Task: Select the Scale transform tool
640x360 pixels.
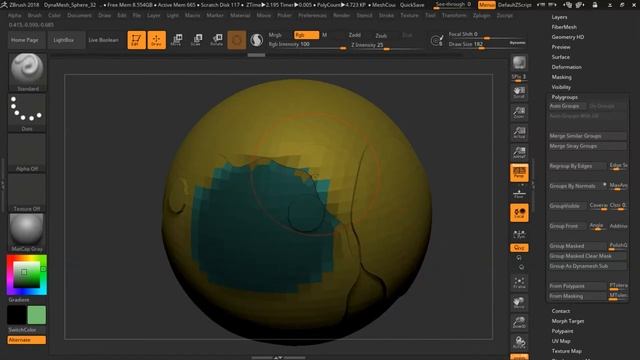Action: (x=197, y=40)
